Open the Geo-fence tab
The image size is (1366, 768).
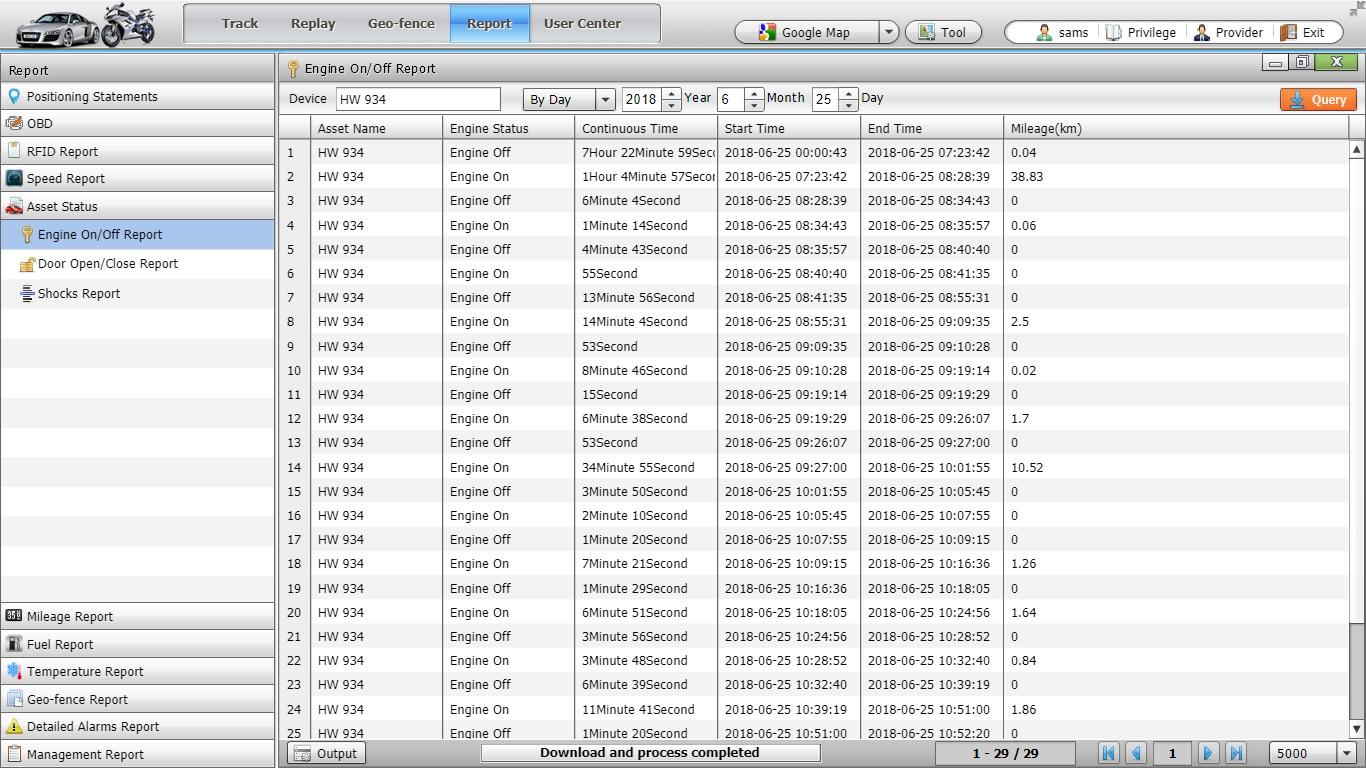coord(401,23)
